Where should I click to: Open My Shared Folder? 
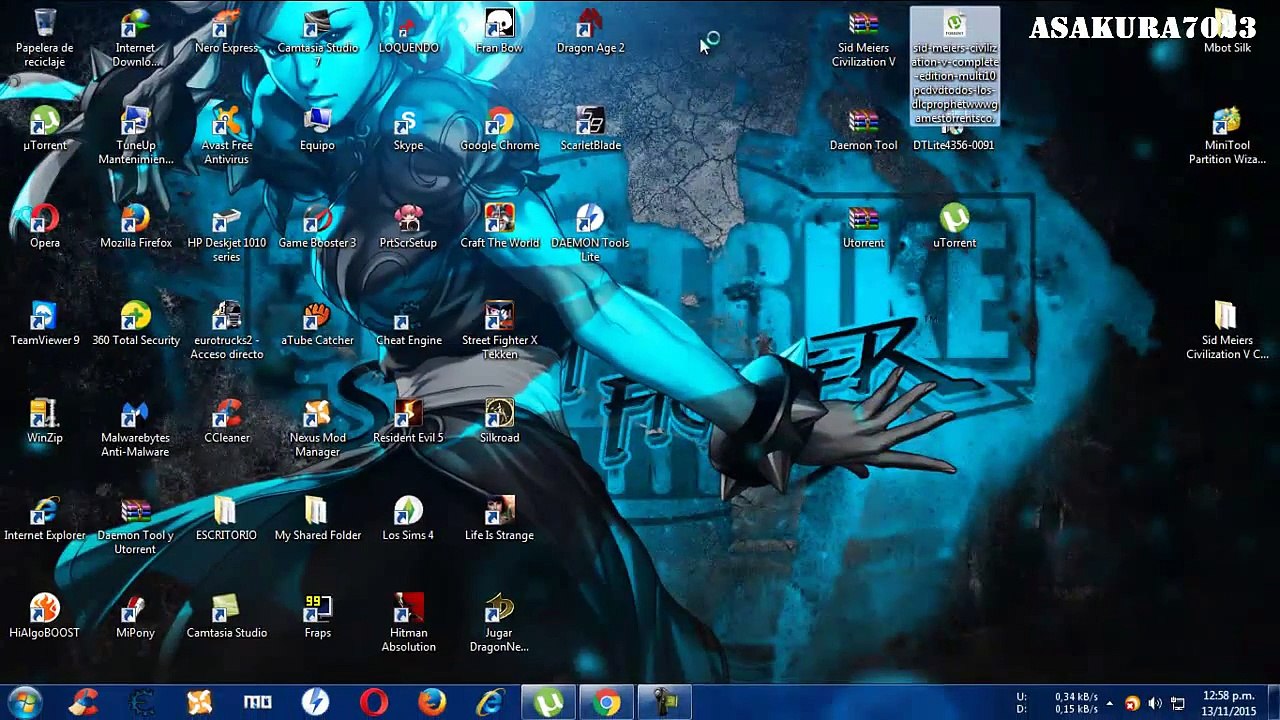318,519
